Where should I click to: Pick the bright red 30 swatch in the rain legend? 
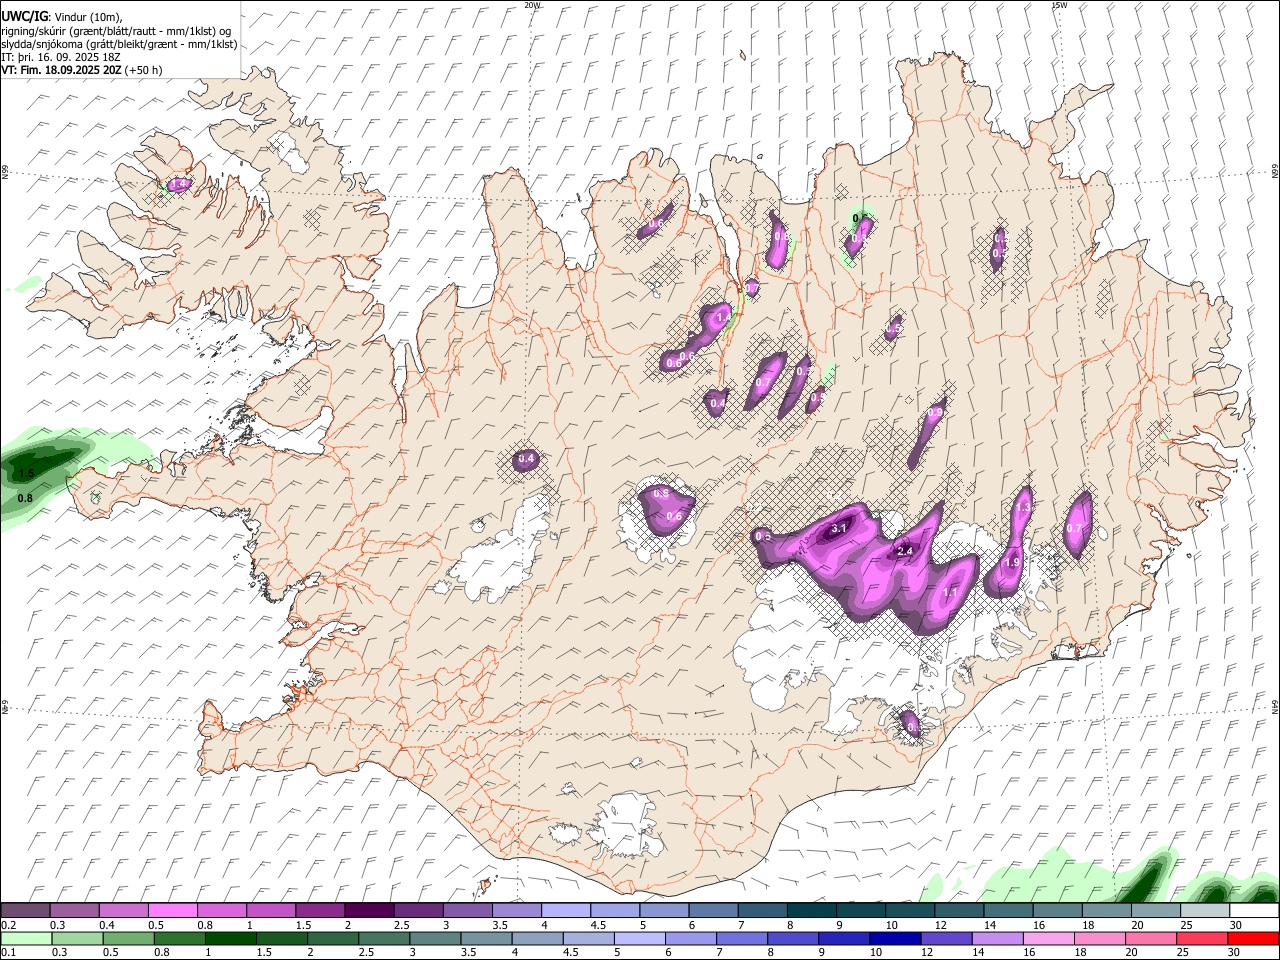1253,939
